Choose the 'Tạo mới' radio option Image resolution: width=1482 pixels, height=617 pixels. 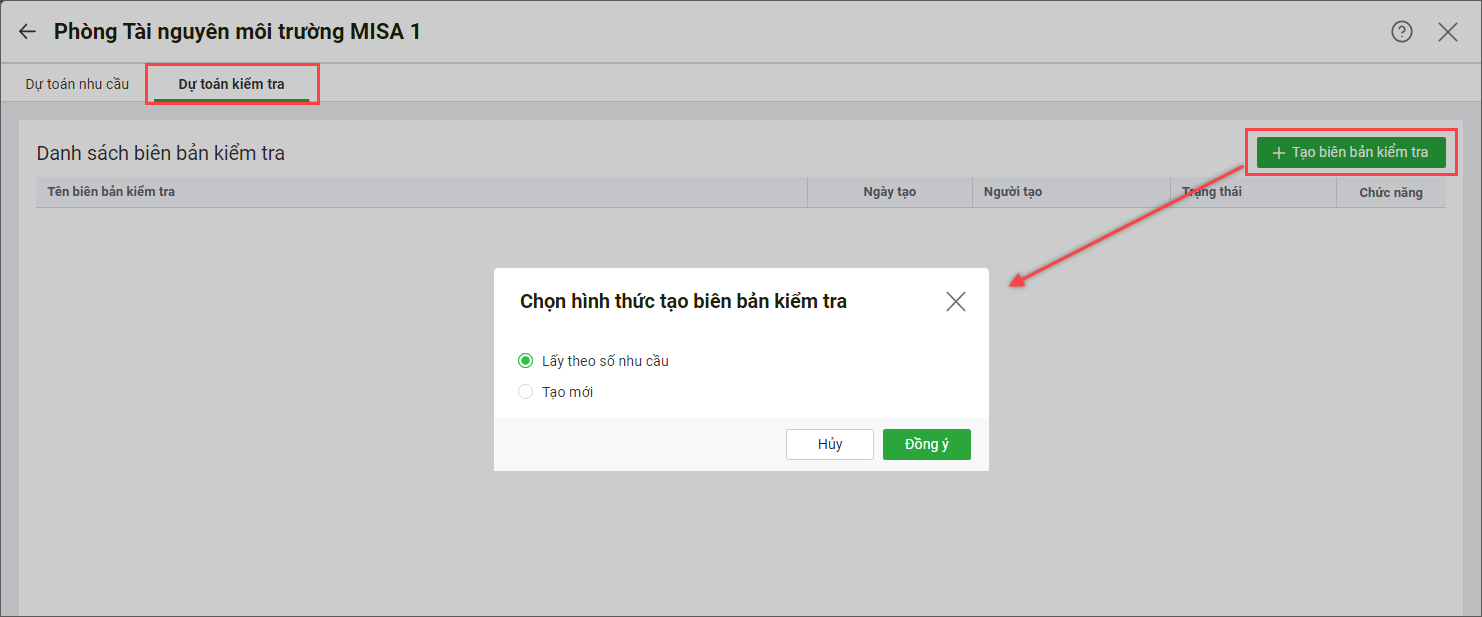click(x=526, y=392)
